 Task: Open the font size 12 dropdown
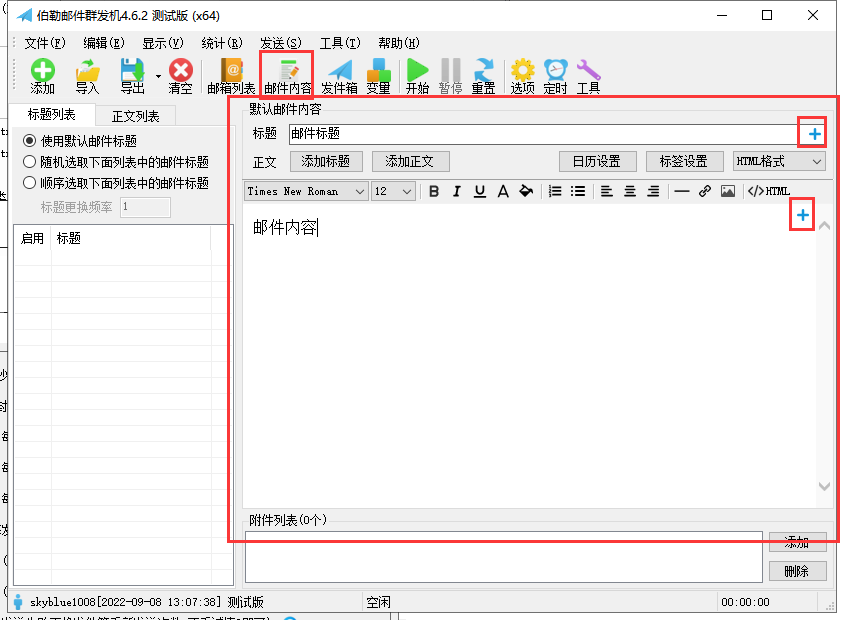tap(393, 192)
